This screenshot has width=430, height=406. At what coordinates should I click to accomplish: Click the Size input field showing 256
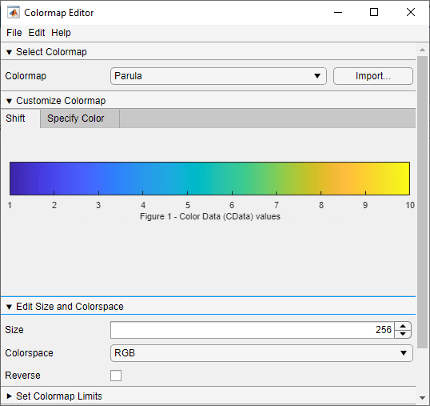point(252,330)
